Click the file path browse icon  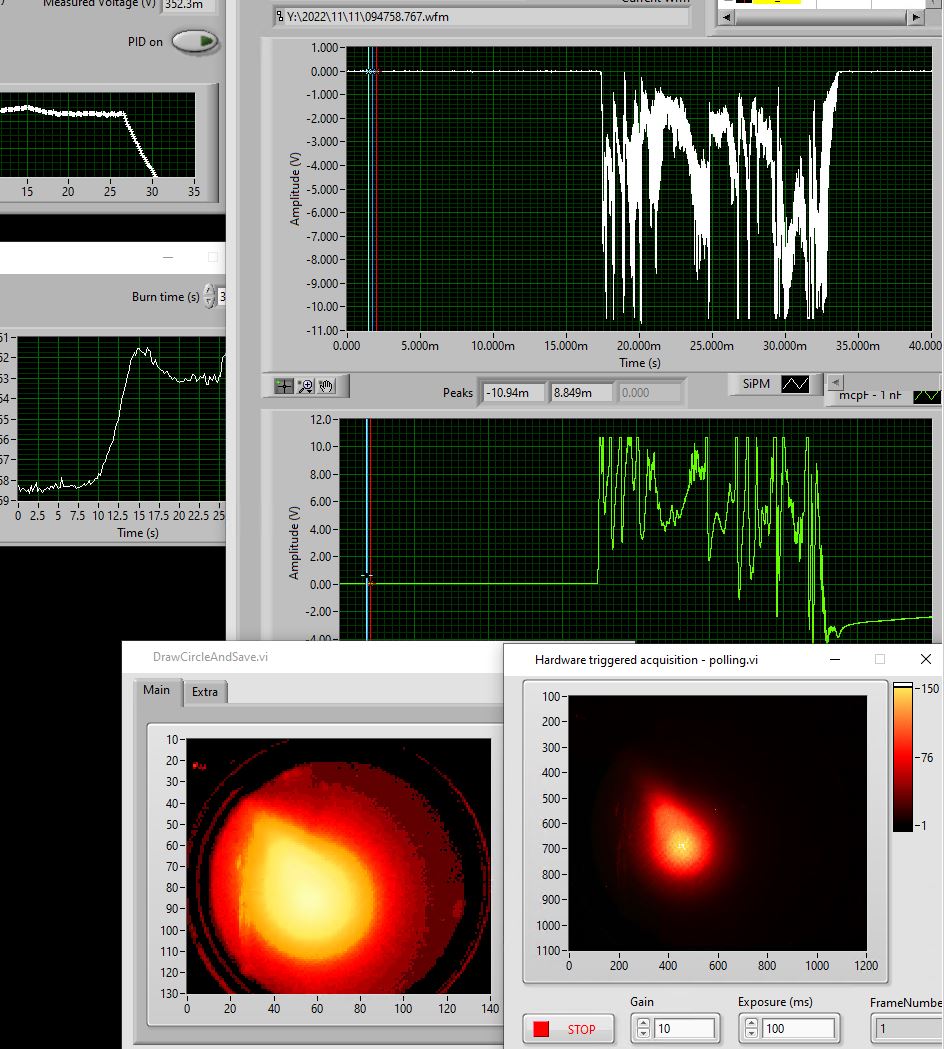pyautogui.click(x=280, y=17)
